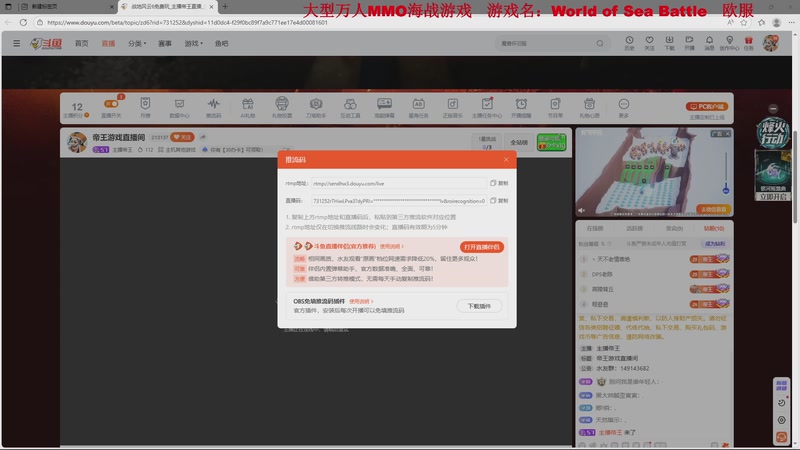
Task: Open the 礼物心愿 gift wish icon
Action: pos(589,108)
